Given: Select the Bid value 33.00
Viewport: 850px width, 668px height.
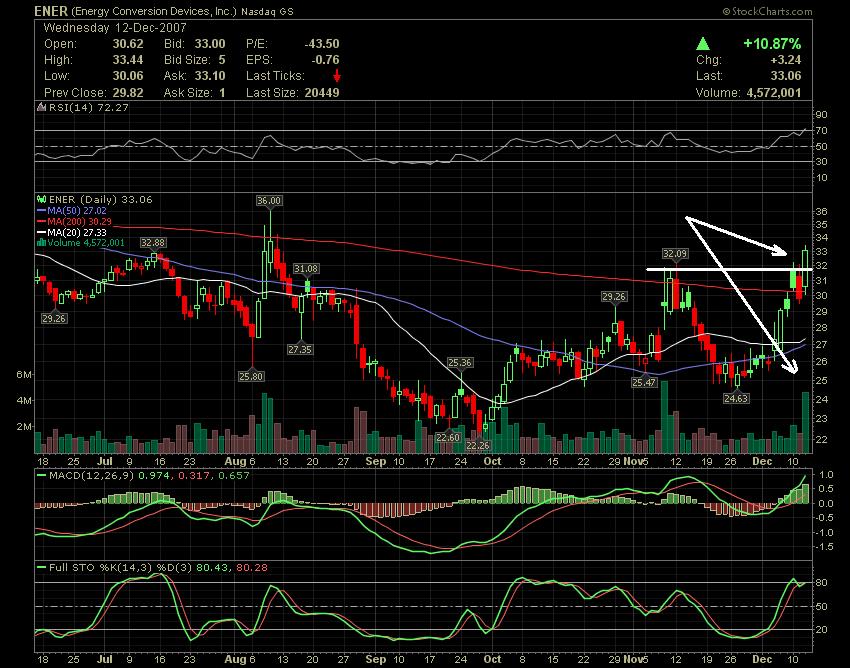Looking at the screenshot, I should click(210, 44).
